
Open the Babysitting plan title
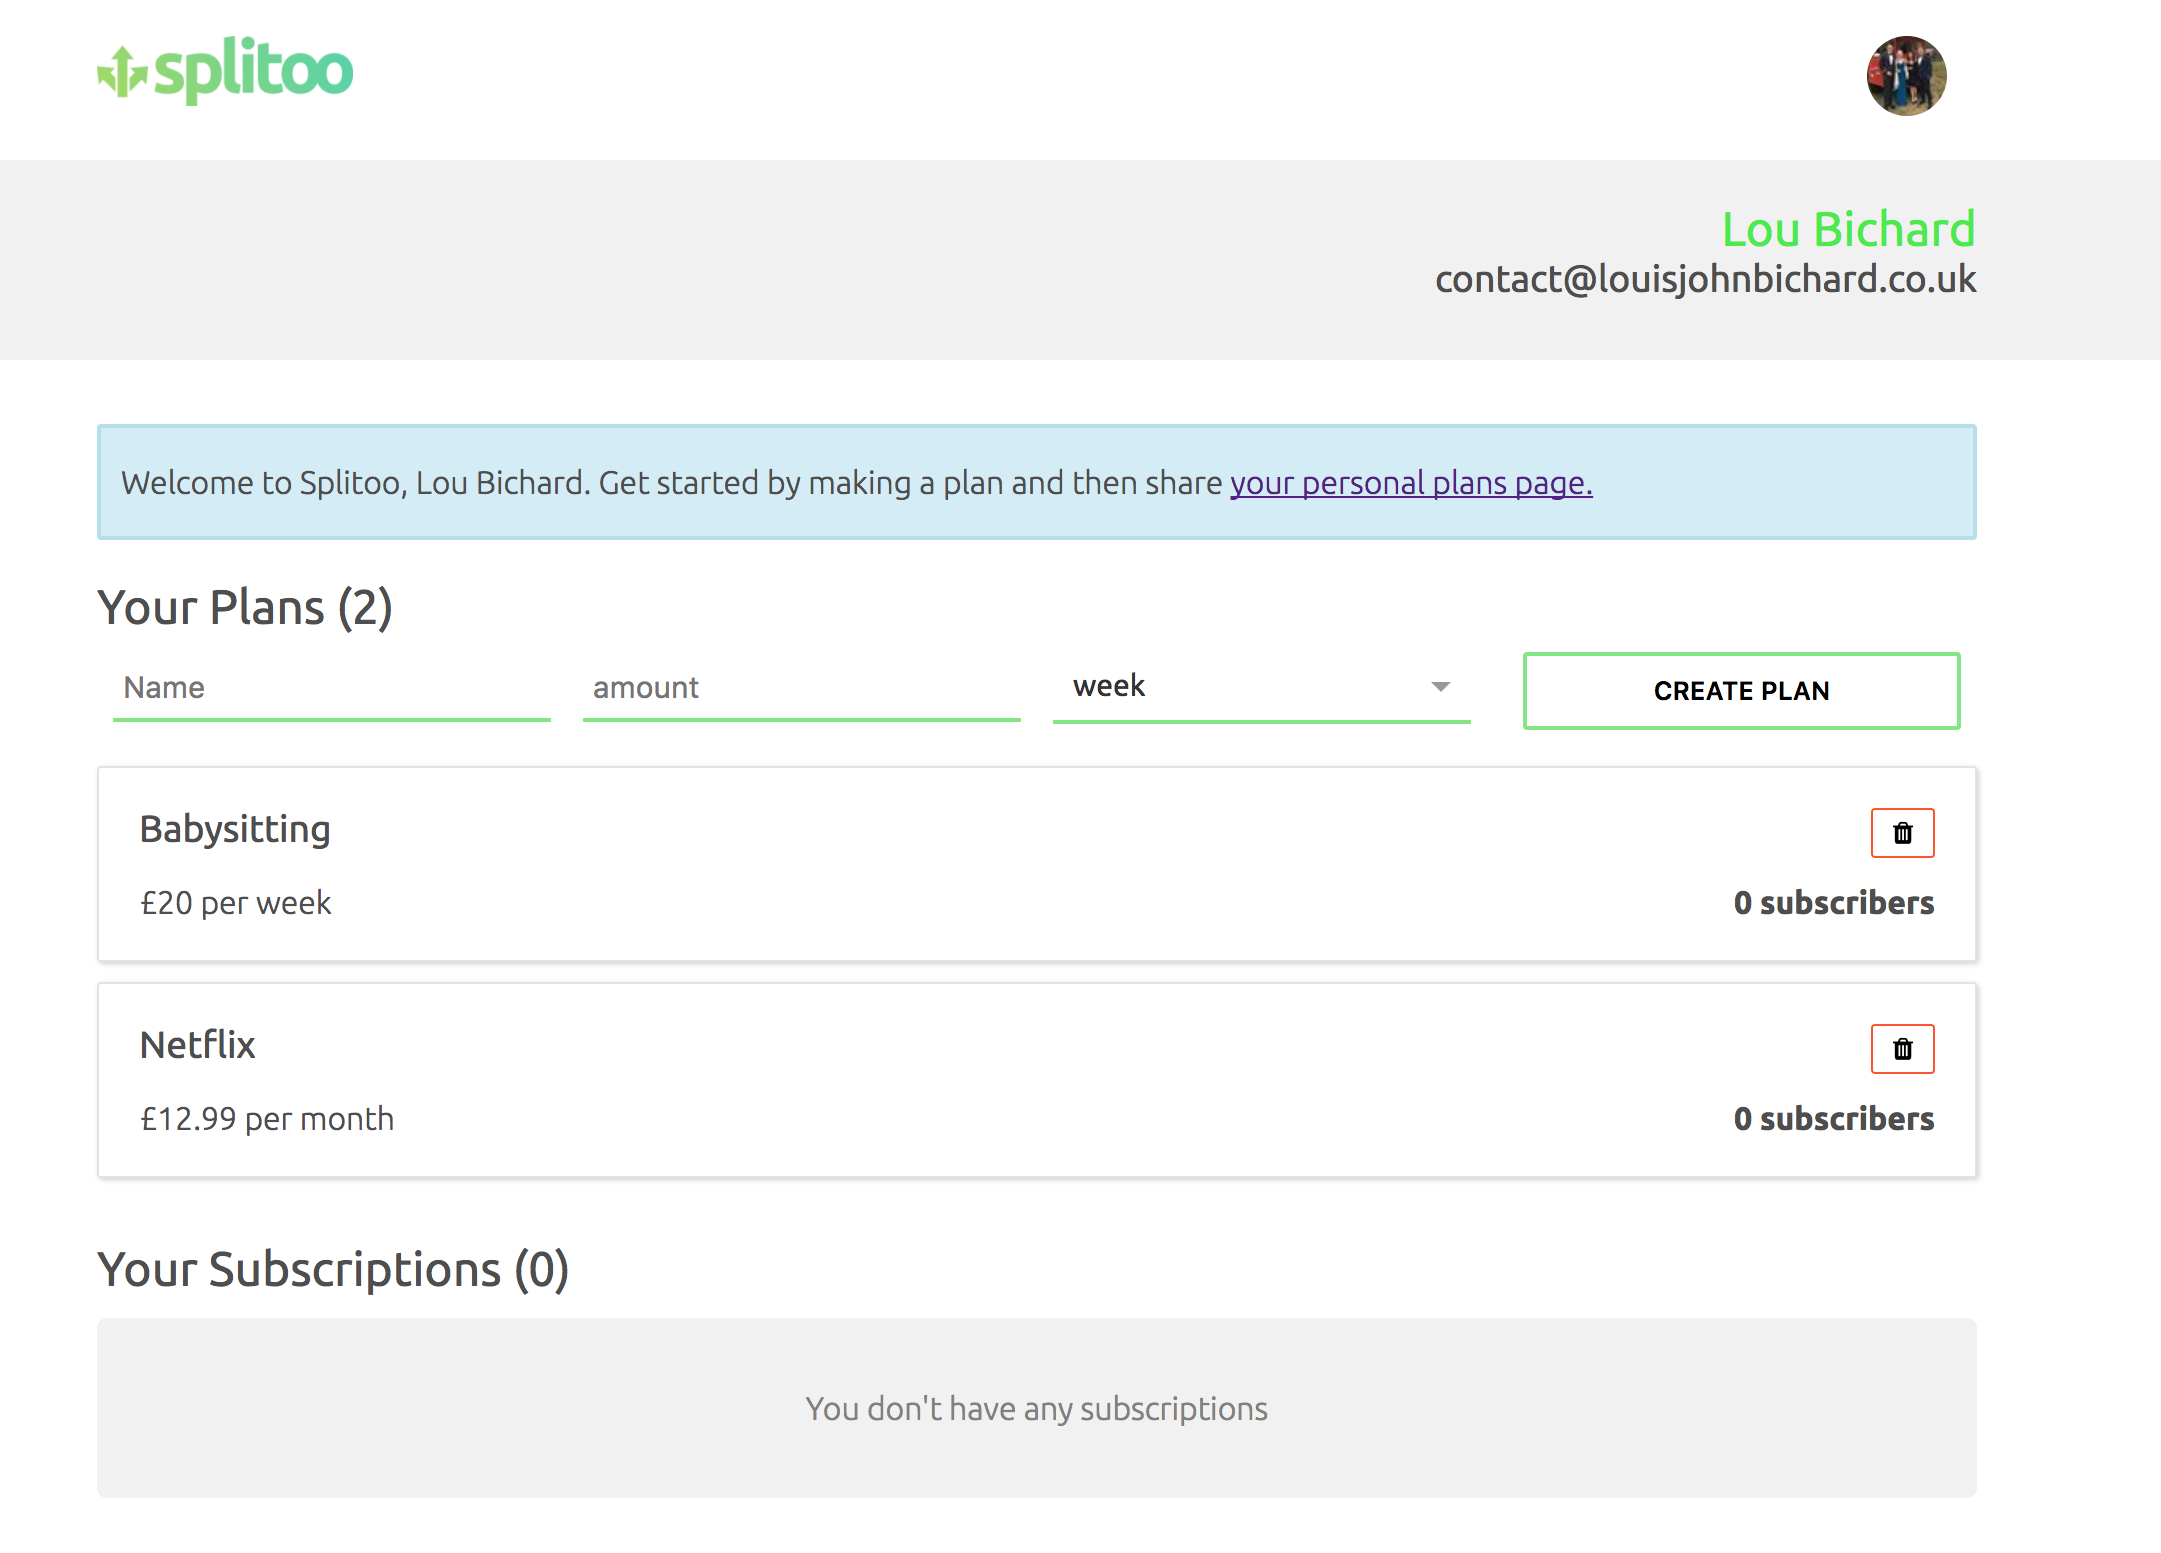(235, 829)
